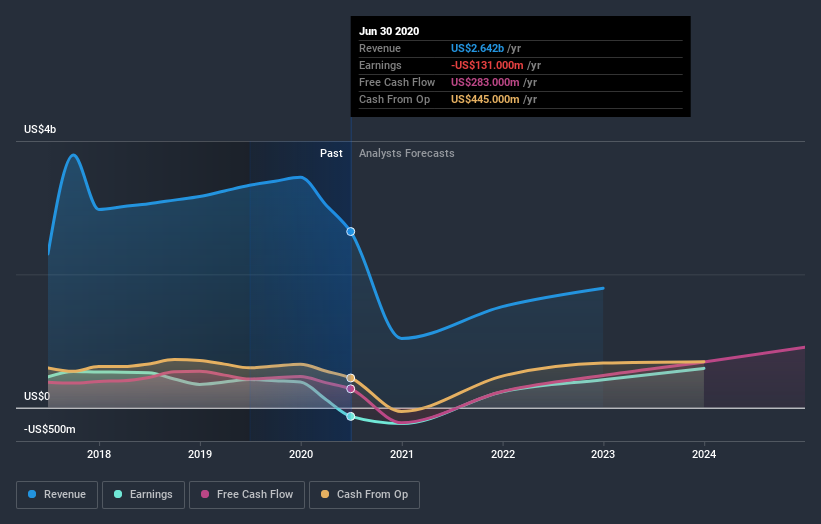Click the 2023 x-axis label
The width and height of the screenshot is (821, 524).
[x=603, y=454]
